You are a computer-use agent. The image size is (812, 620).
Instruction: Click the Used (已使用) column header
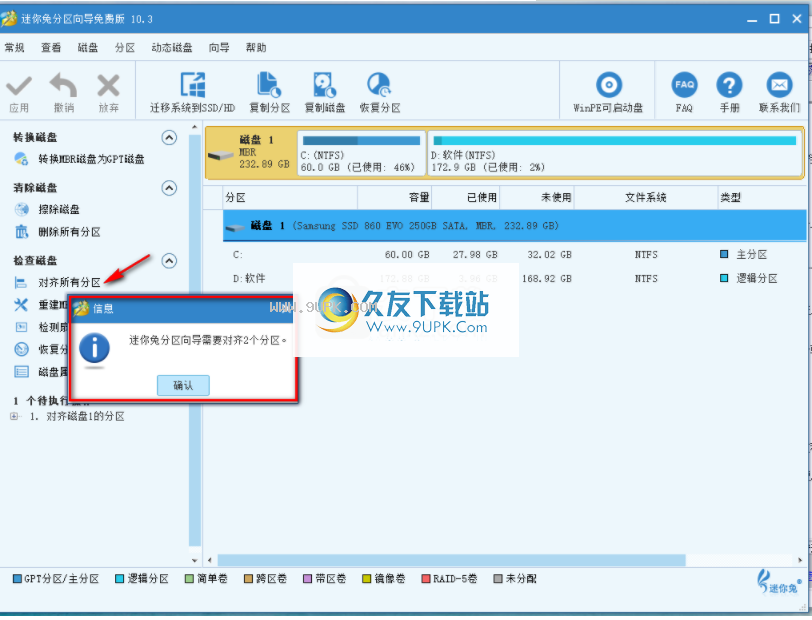[x=466, y=197]
